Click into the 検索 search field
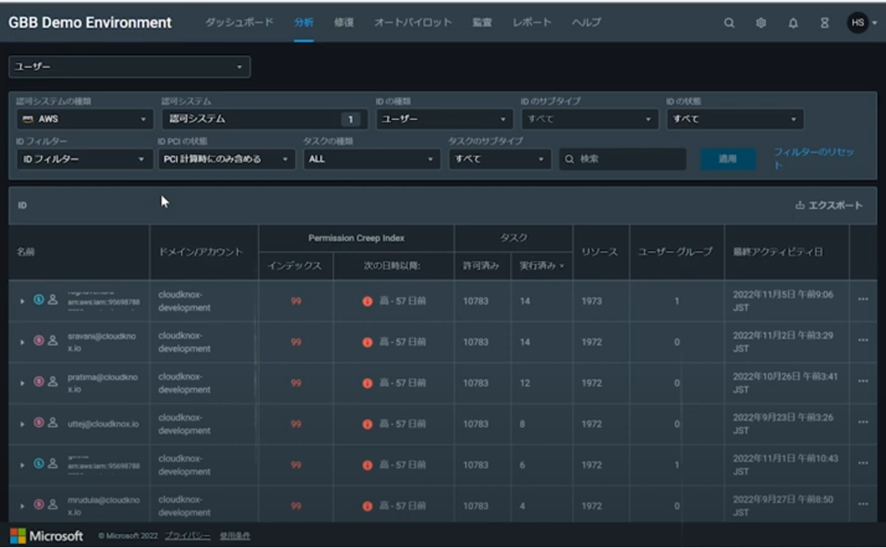Viewport: 886px width, 548px height. (x=623, y=159)
